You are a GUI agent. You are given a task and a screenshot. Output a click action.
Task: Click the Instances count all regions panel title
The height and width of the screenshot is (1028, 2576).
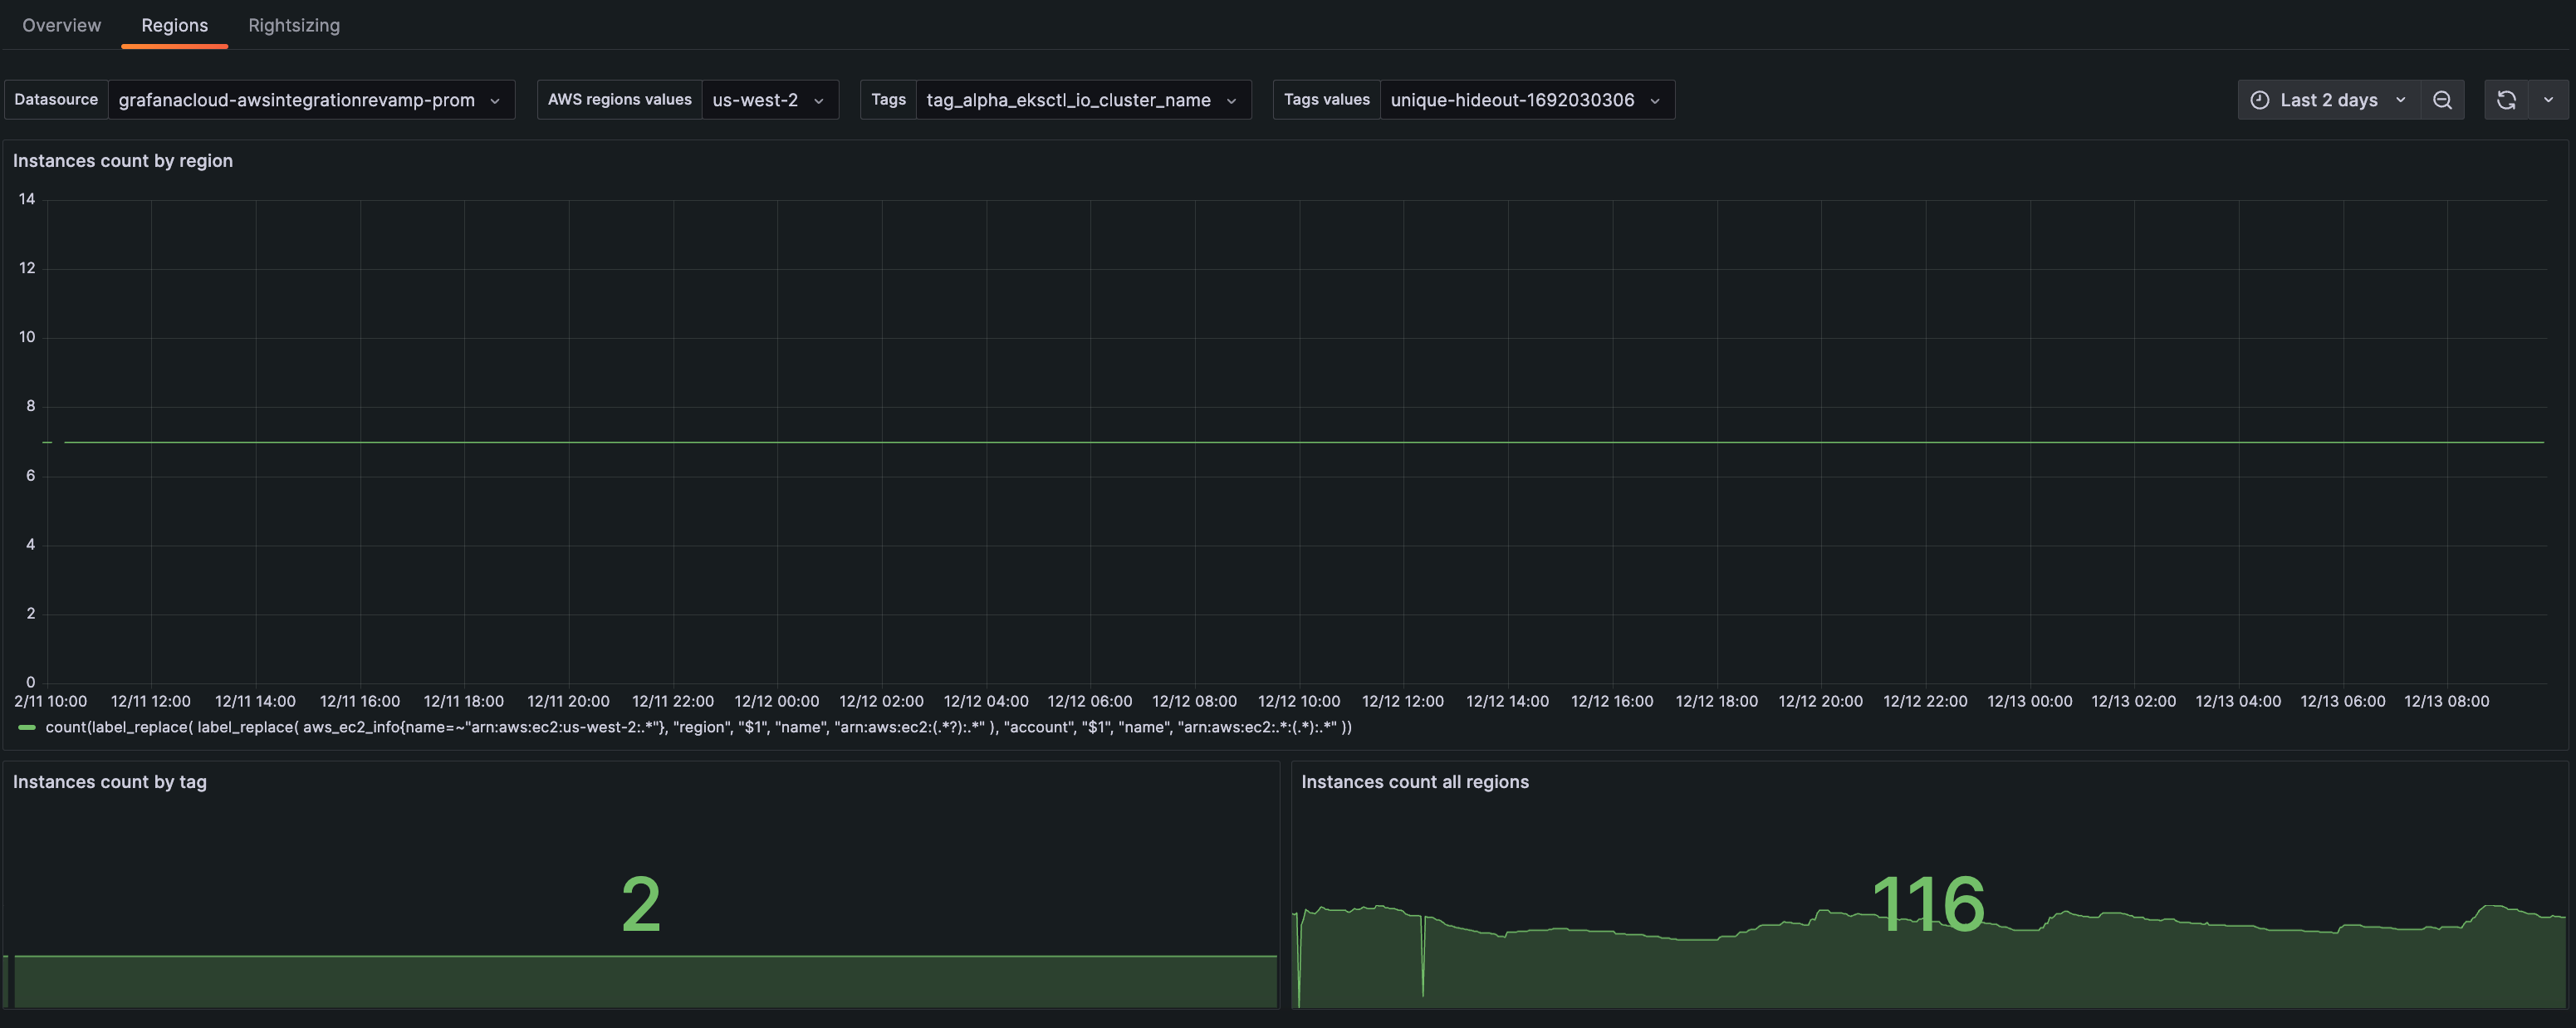click(1415, 781)
